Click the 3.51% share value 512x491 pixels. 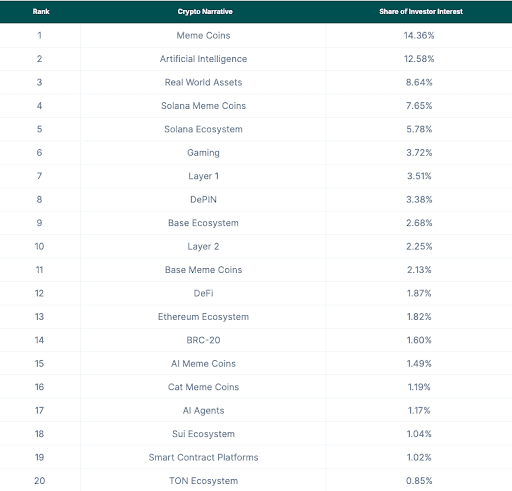[419, 176]
